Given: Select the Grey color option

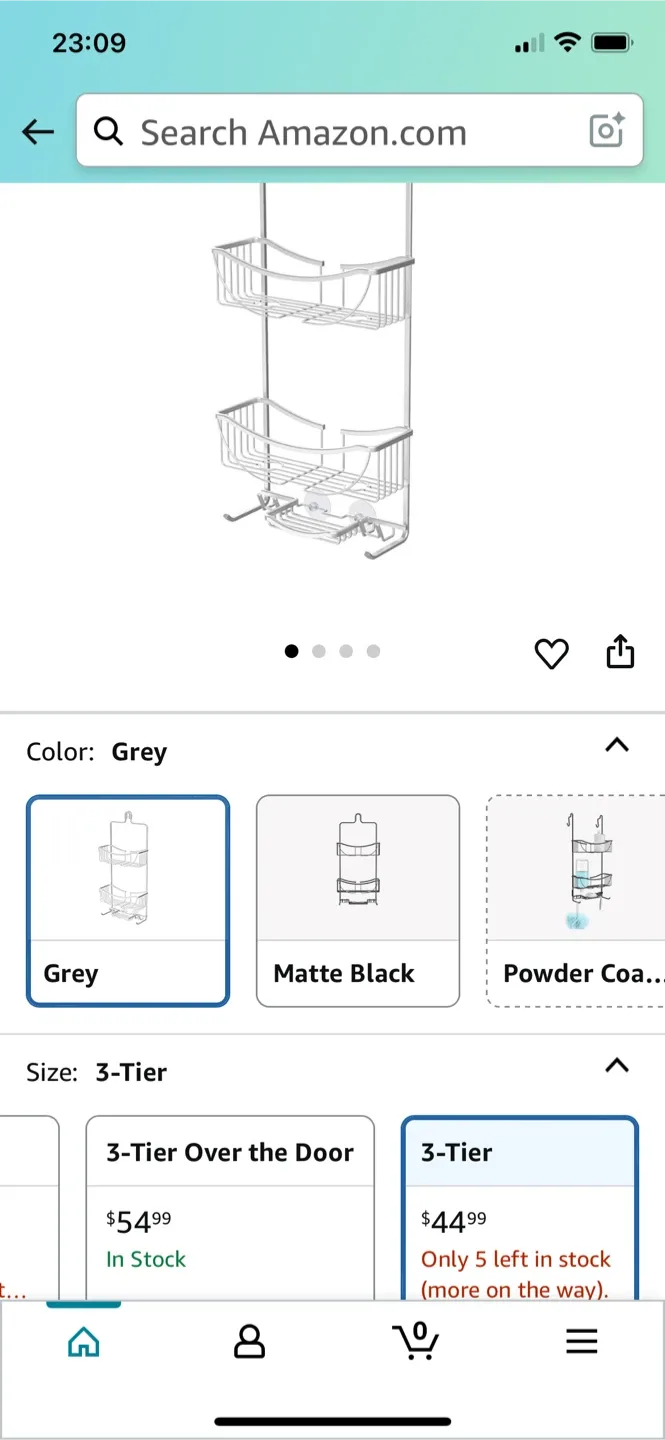Looking at the screenshot, I should (x=128, y=900).
